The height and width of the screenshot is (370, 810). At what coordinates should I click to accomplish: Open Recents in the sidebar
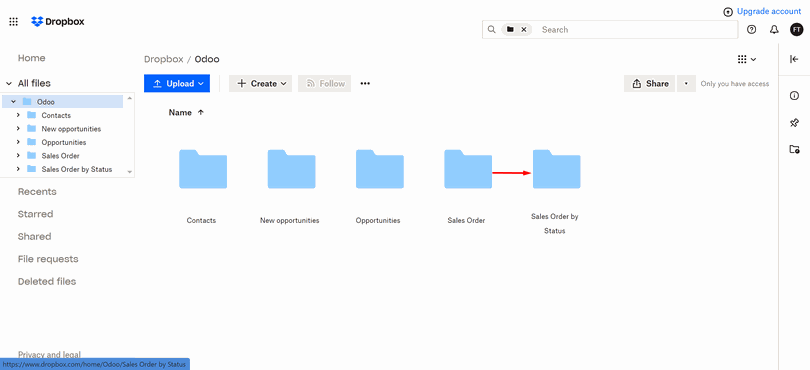click(x=37, y=192)
